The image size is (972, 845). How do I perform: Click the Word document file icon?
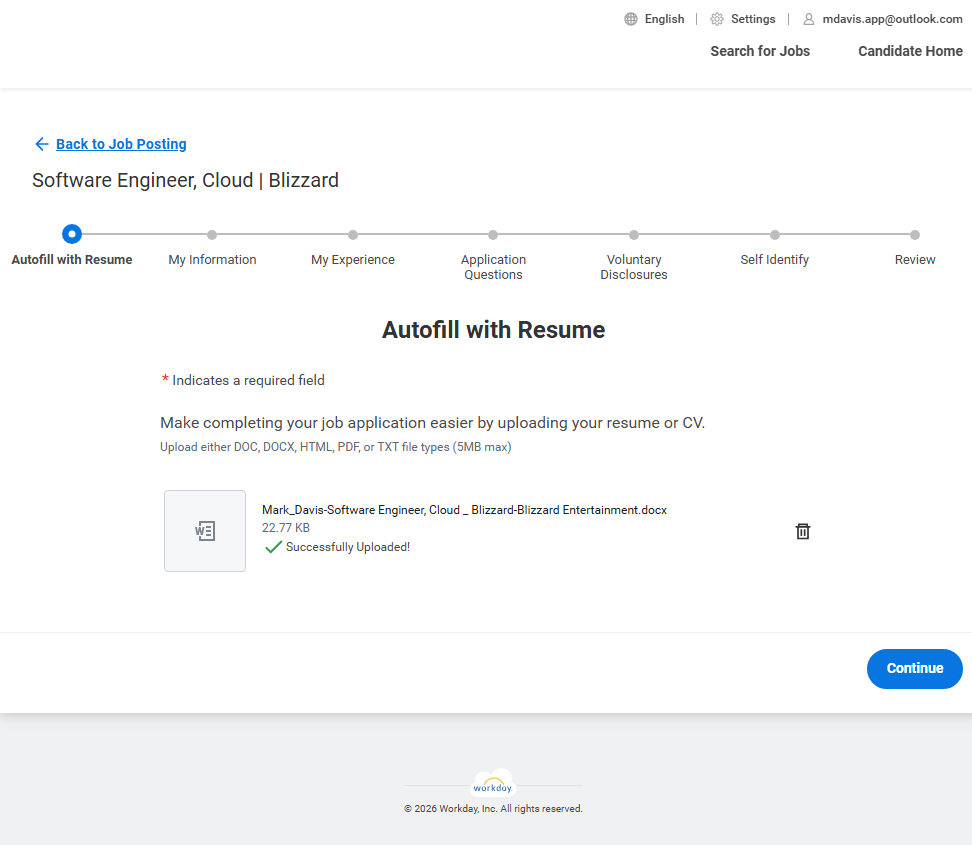205,531
